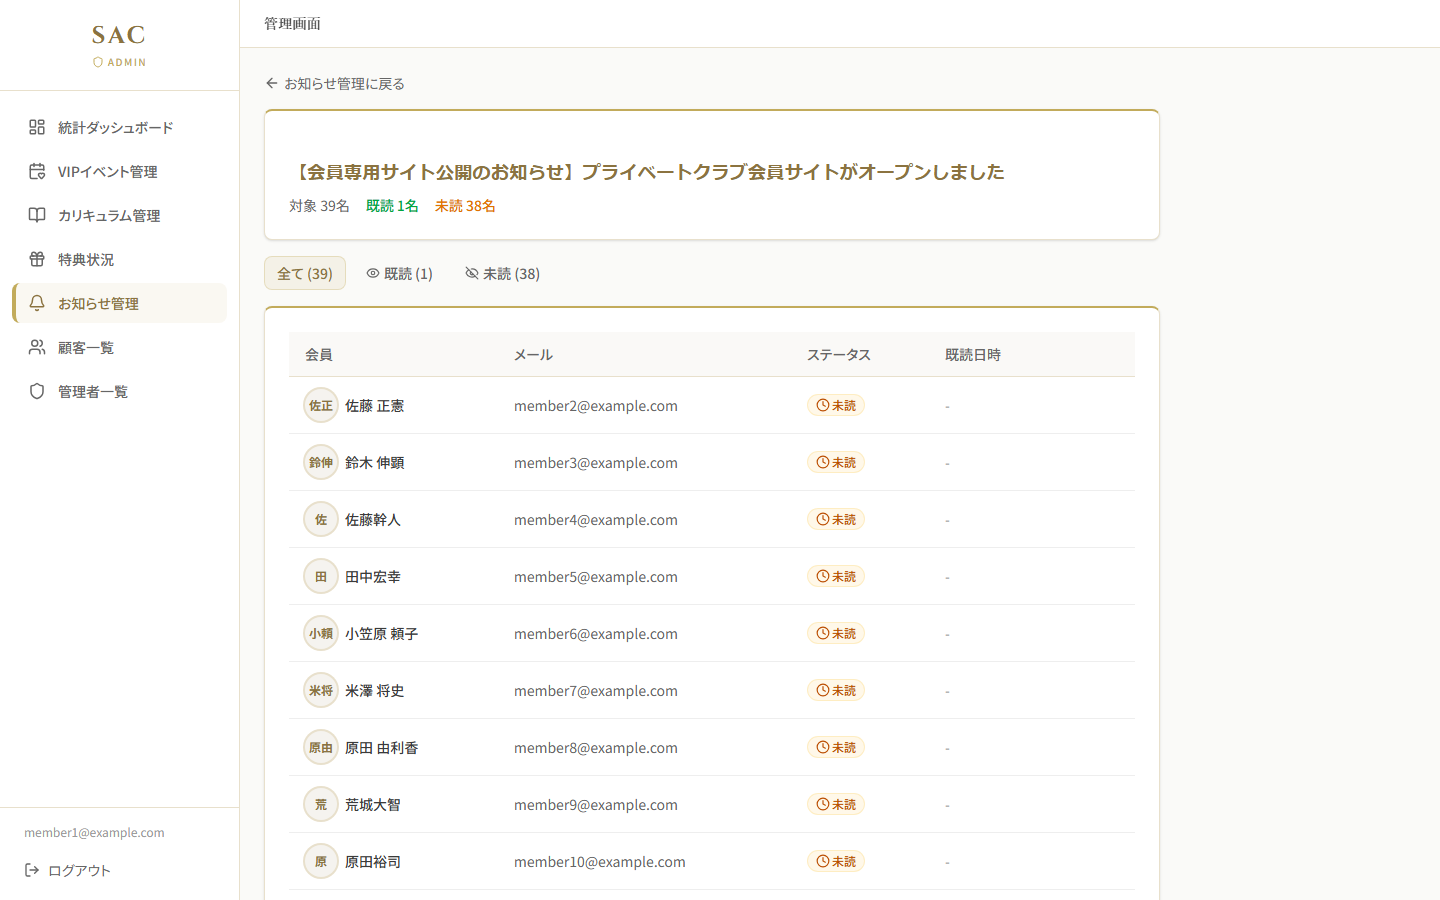Click avatar 鈴伸 for 鈴木 伸顕
Screen dimensions: 1440x900
pos(321,462)
